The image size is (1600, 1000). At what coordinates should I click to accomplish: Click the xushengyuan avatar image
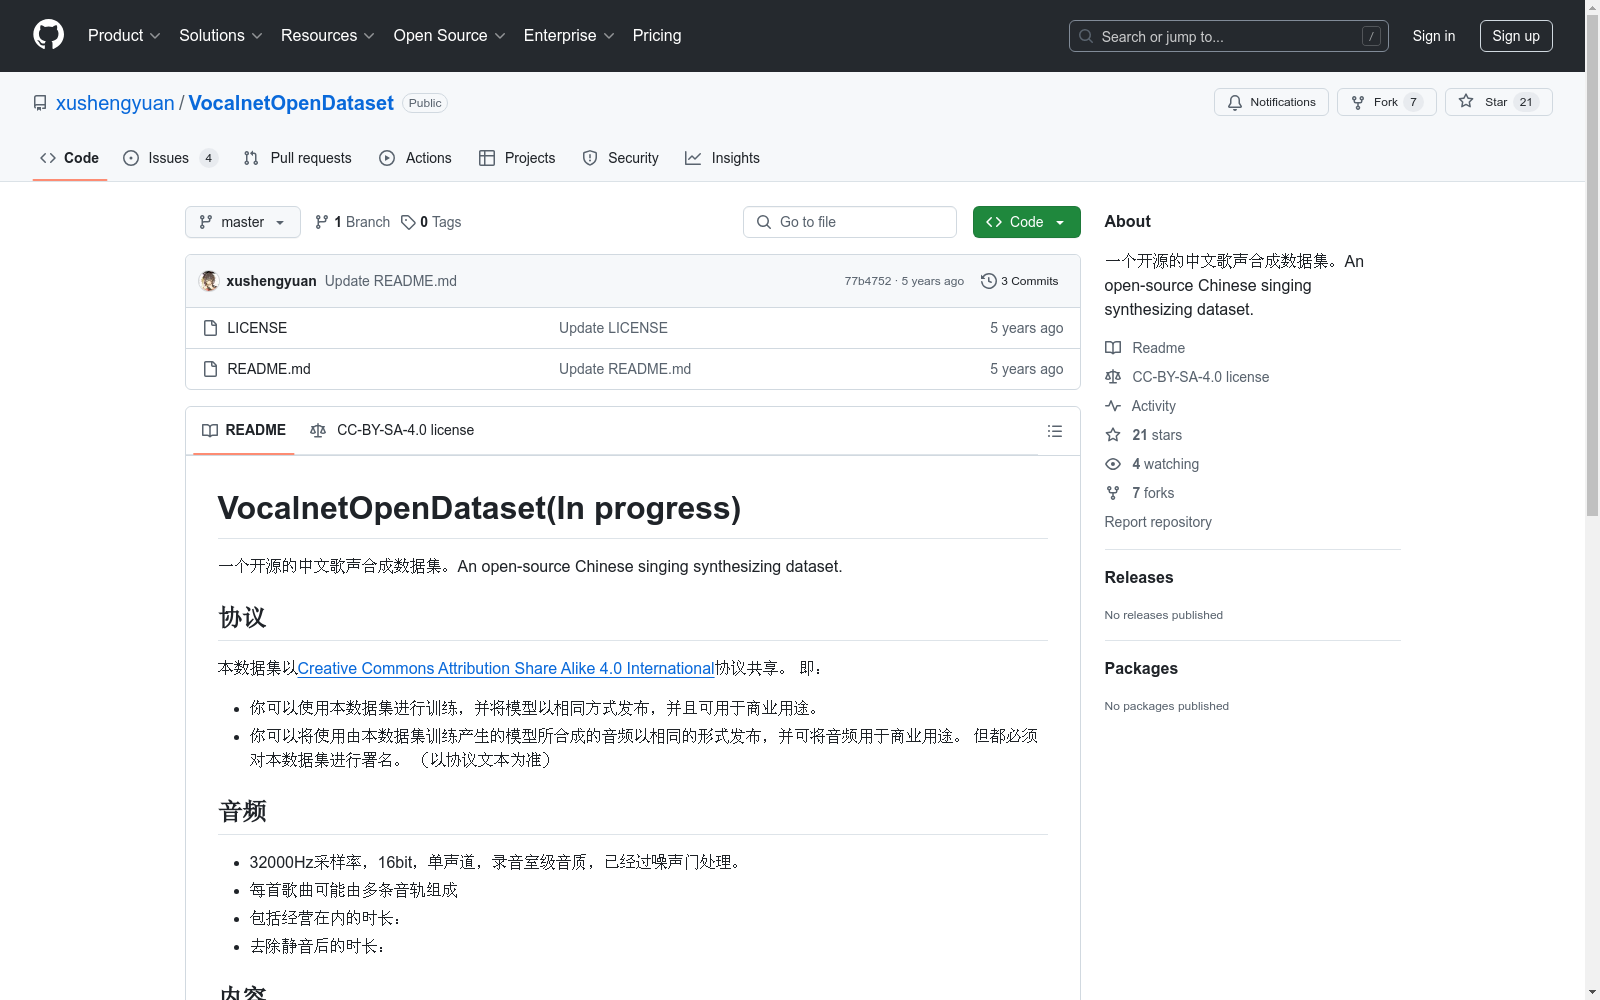coord(209,281)
